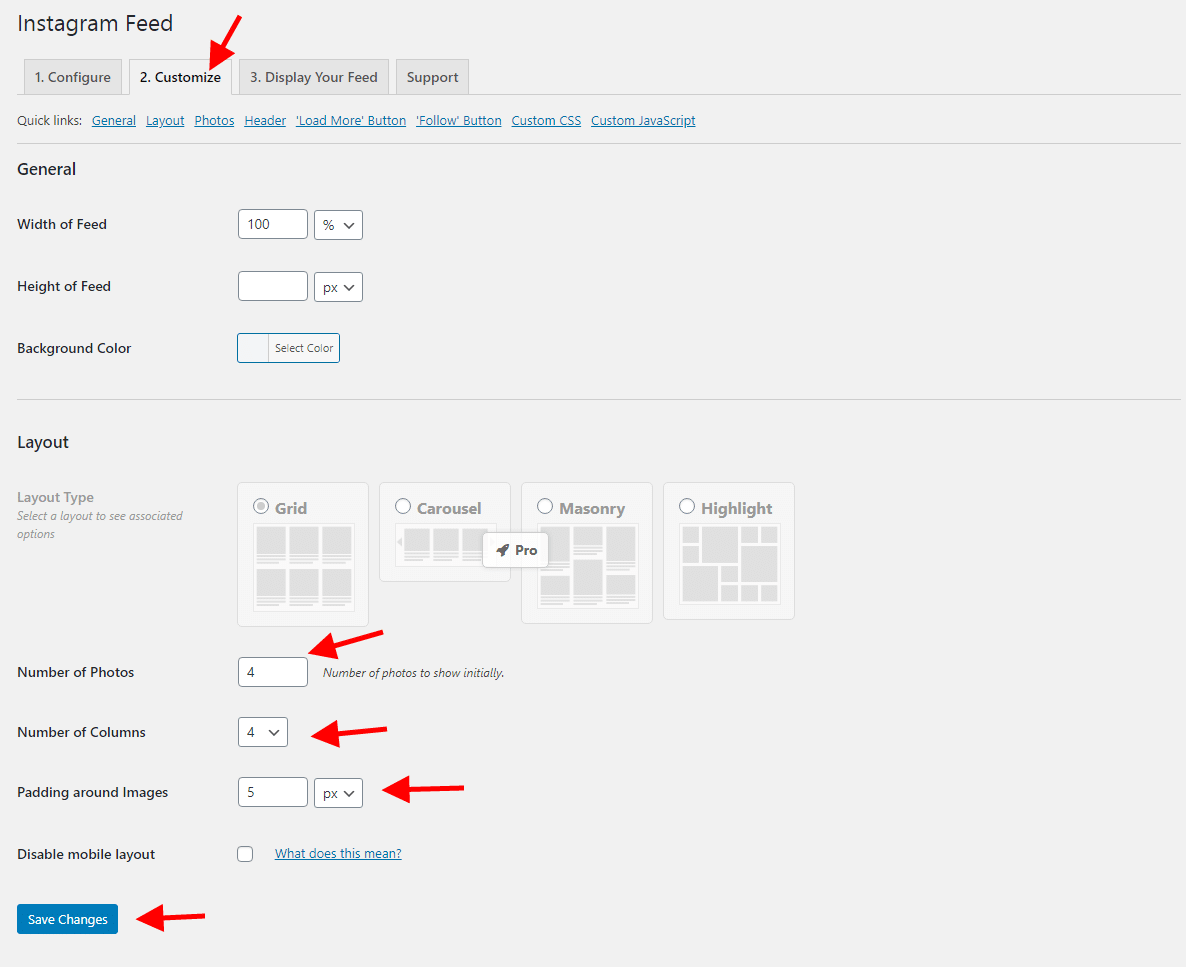
Task: Open the 'Follow' Button quick link
Action: pyautogui.click(x=458, y=120)
